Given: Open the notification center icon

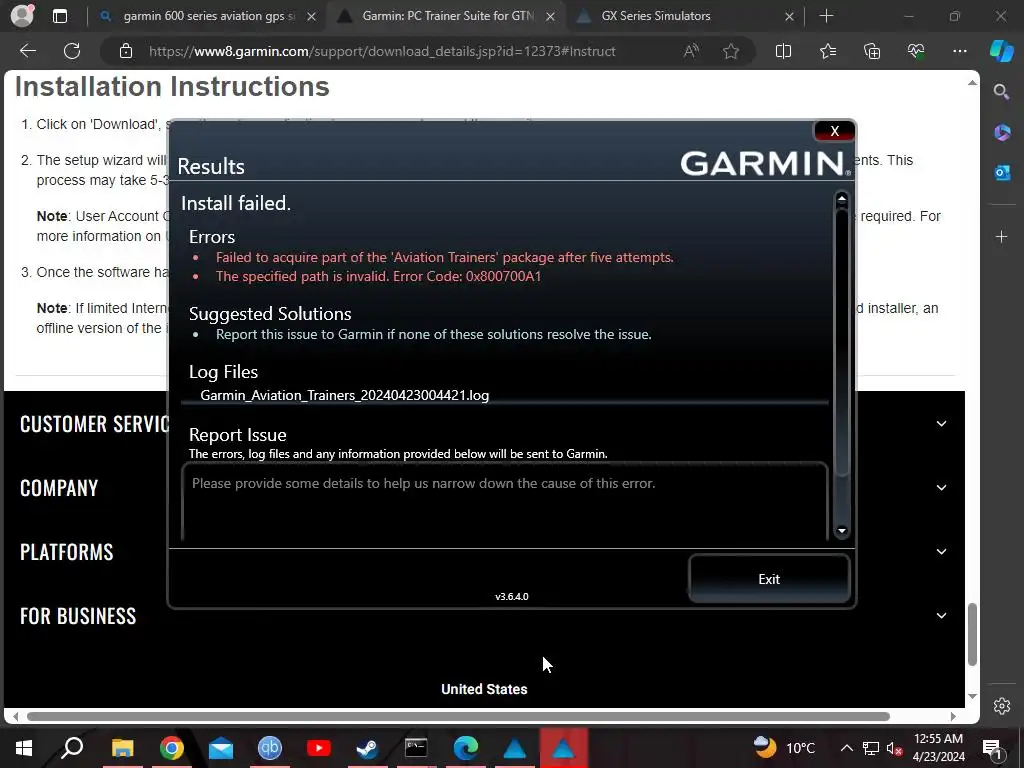Looking at the screenshot, I should click(x=992, y=748).
